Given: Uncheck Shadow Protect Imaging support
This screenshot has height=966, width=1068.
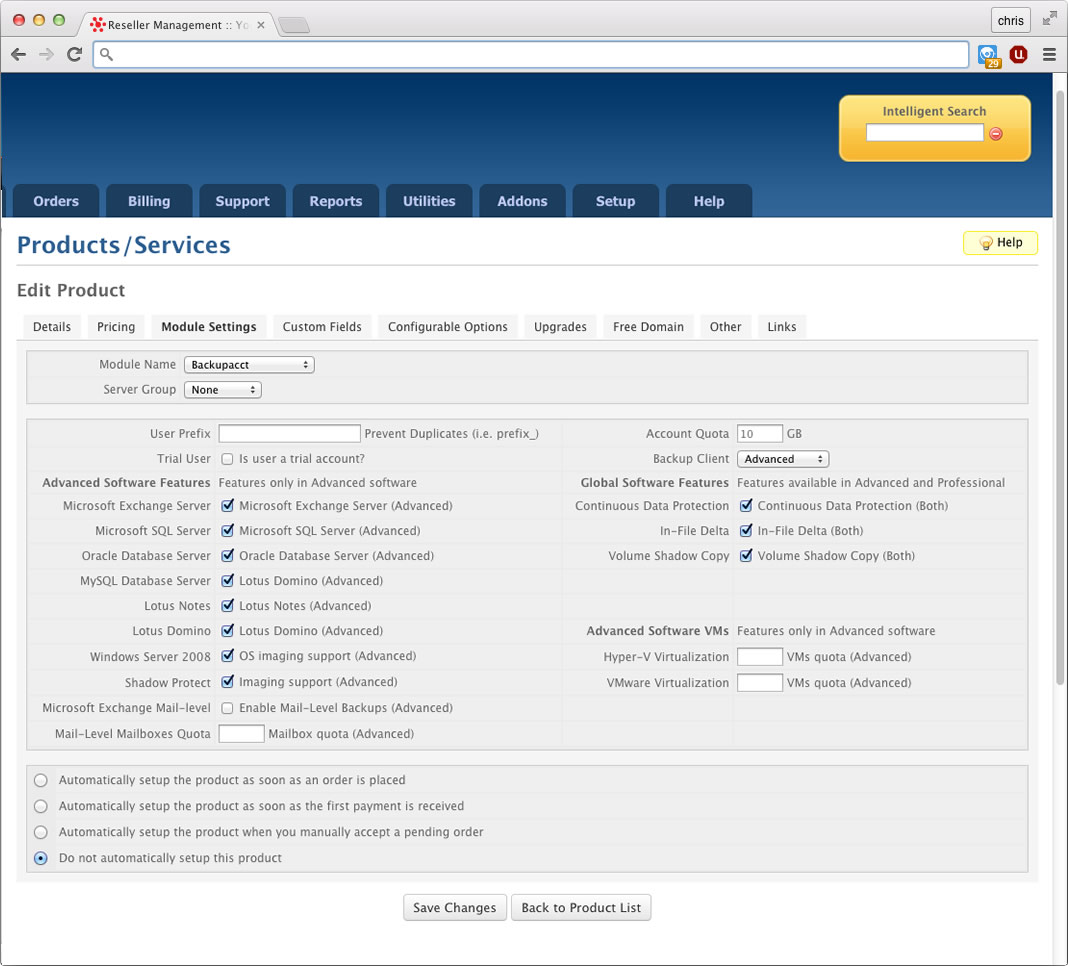Looking at the screenshot, I should 227,682.
